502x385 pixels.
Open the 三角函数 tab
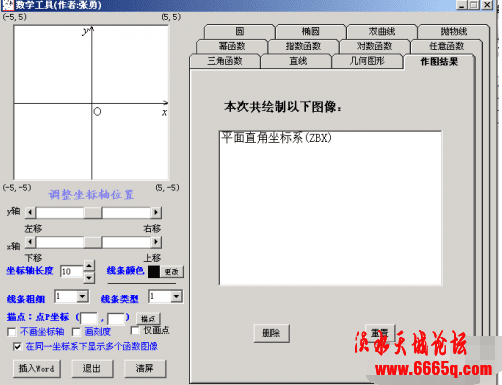point(225,61)
